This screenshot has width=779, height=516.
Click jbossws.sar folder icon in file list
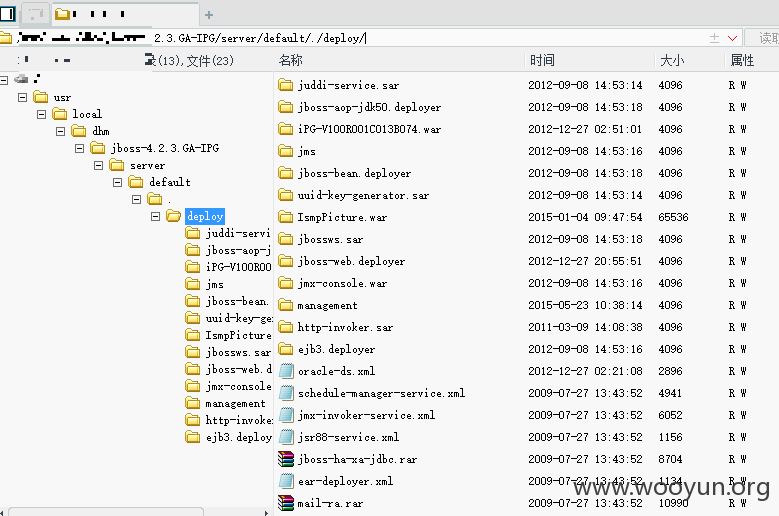286,239
